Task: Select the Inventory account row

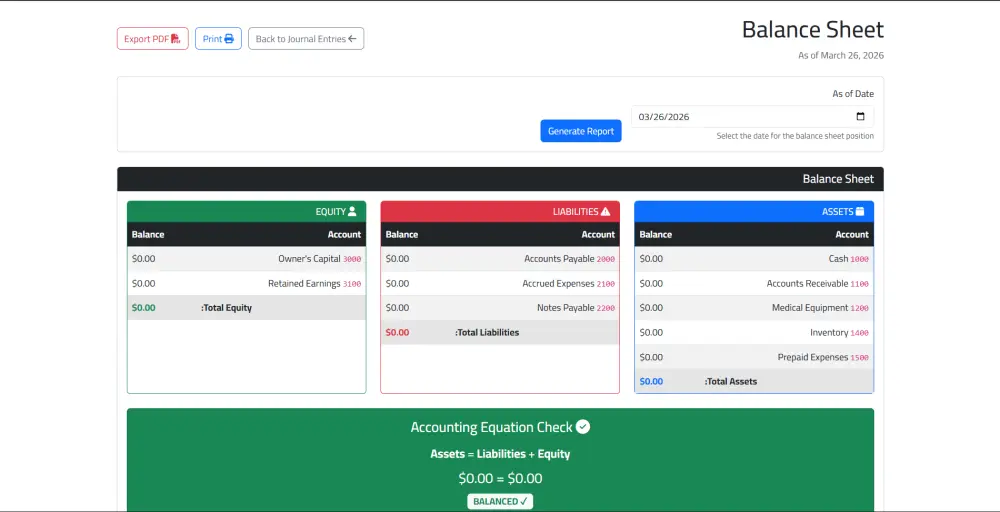Action: pos(754,333)
